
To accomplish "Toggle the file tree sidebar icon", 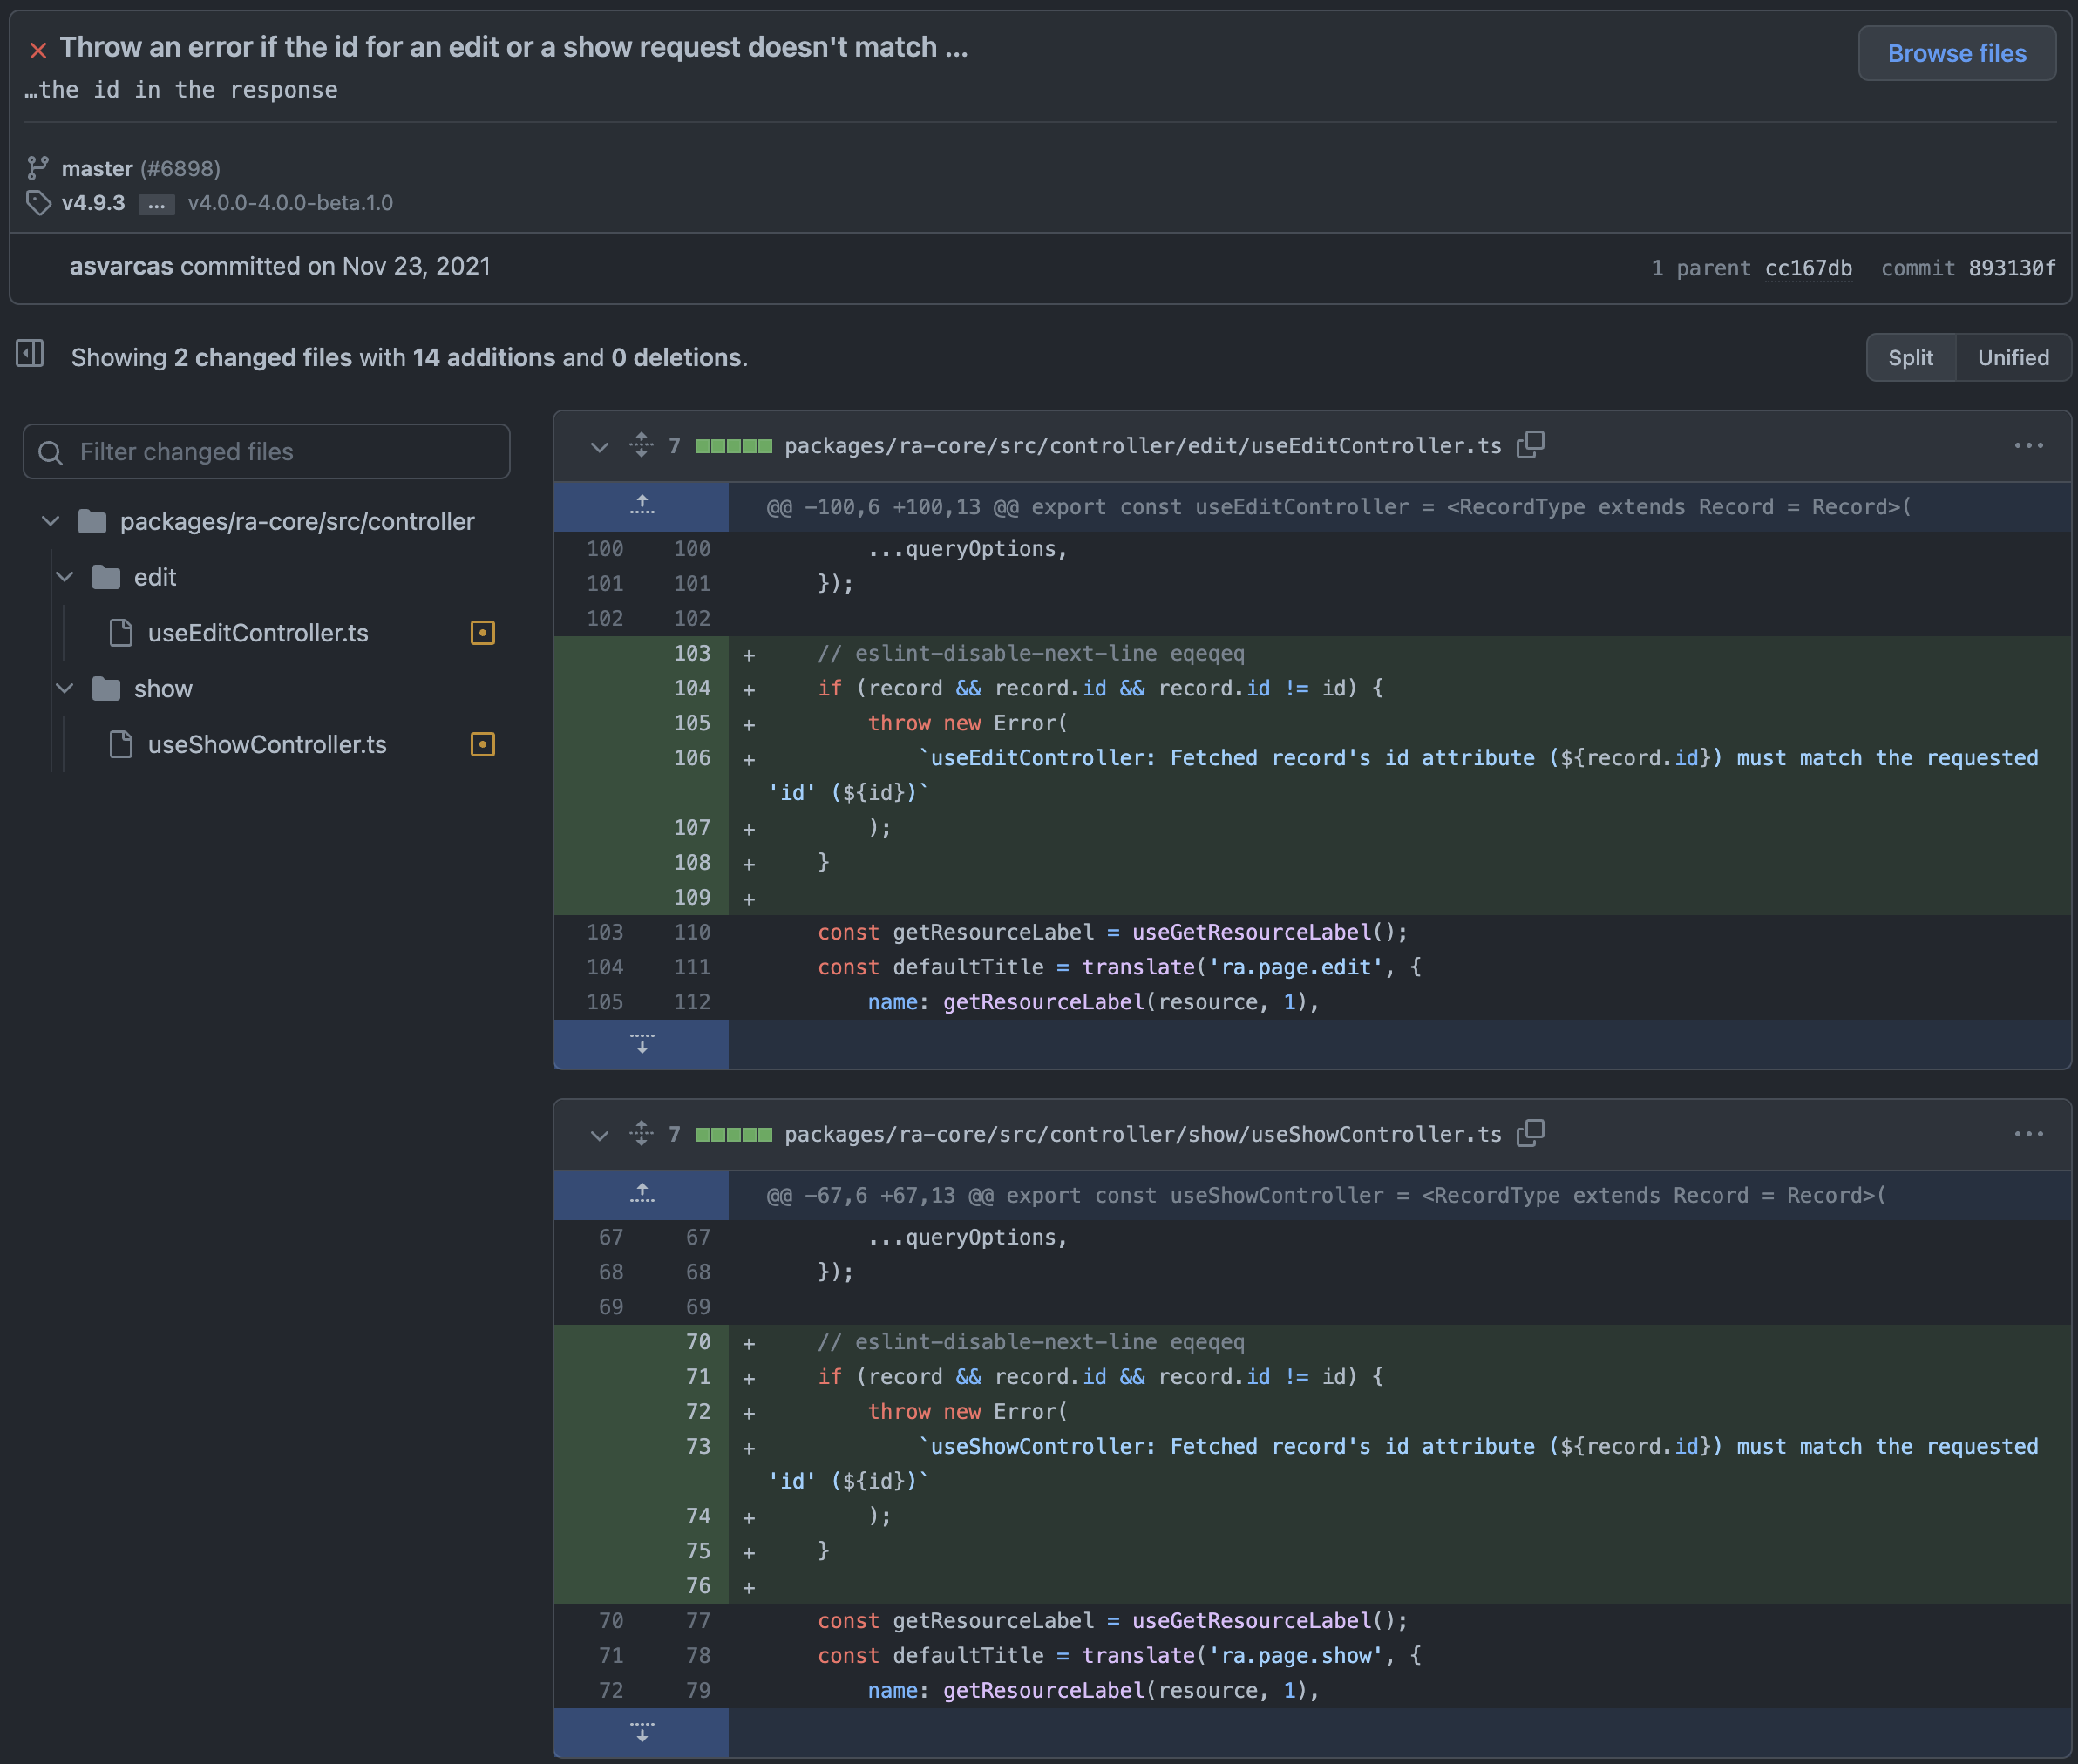I will pyautogui.click(x=30, y=353).
